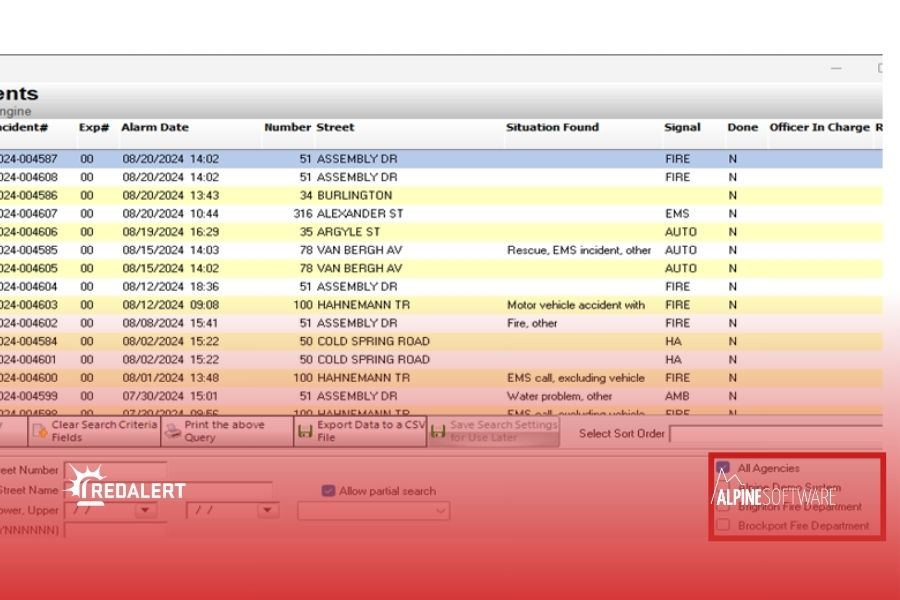Uncheck the All Agencies checkbox
This screenshot has width=900, height=600.
pos(723,467)
